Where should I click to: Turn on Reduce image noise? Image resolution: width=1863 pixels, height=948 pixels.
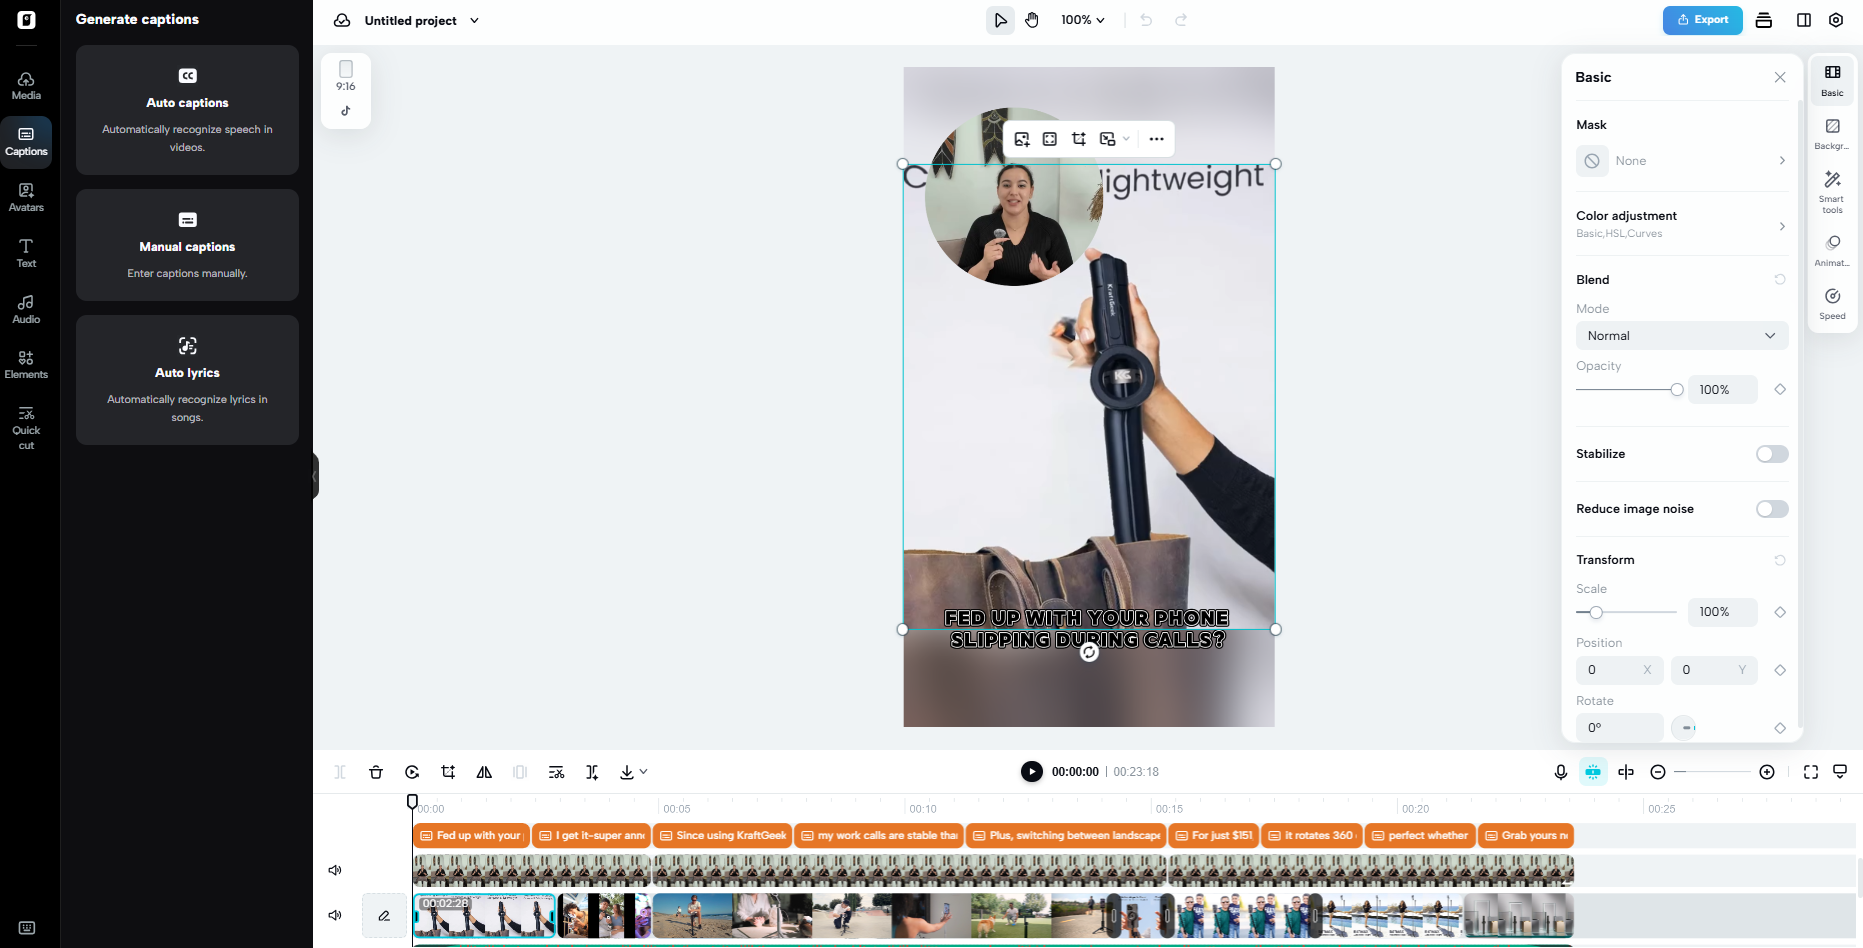[1771, 509]
